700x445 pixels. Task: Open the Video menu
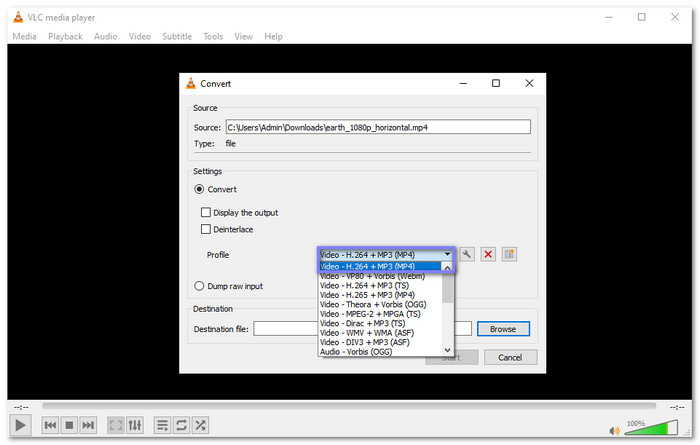click(140, 37)
